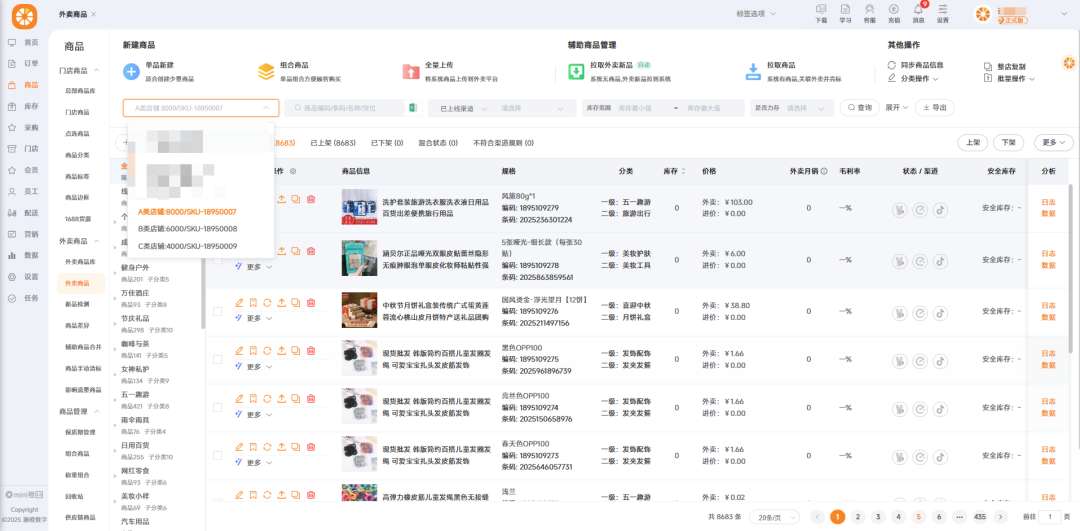Select the checkbox for the 春天色OPP100 row

pos(218,457)
